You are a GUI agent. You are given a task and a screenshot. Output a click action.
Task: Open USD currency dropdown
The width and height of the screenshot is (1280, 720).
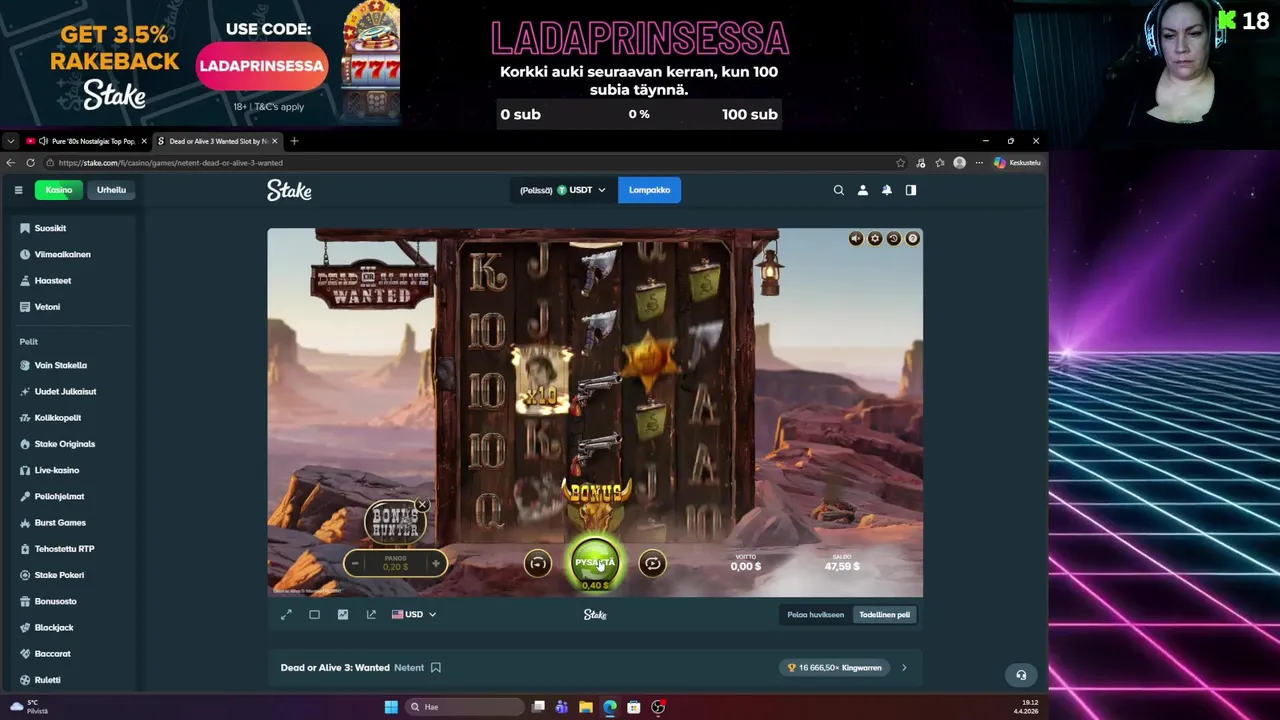(414, 614)
